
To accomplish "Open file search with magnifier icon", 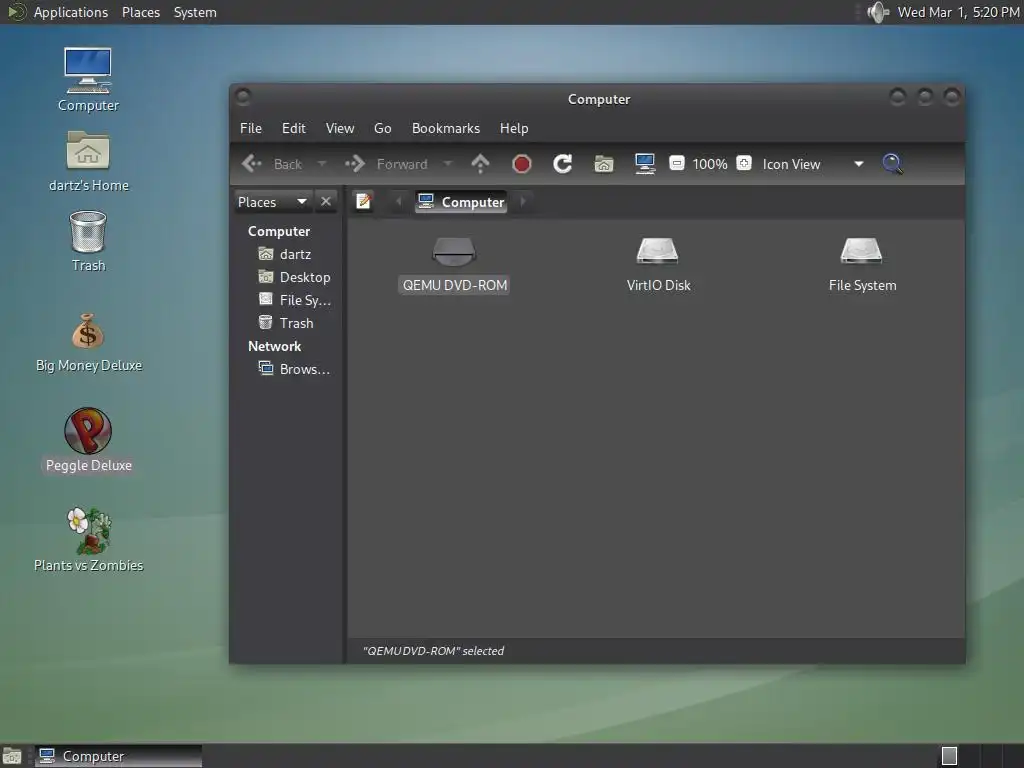I will coord(893,163).
